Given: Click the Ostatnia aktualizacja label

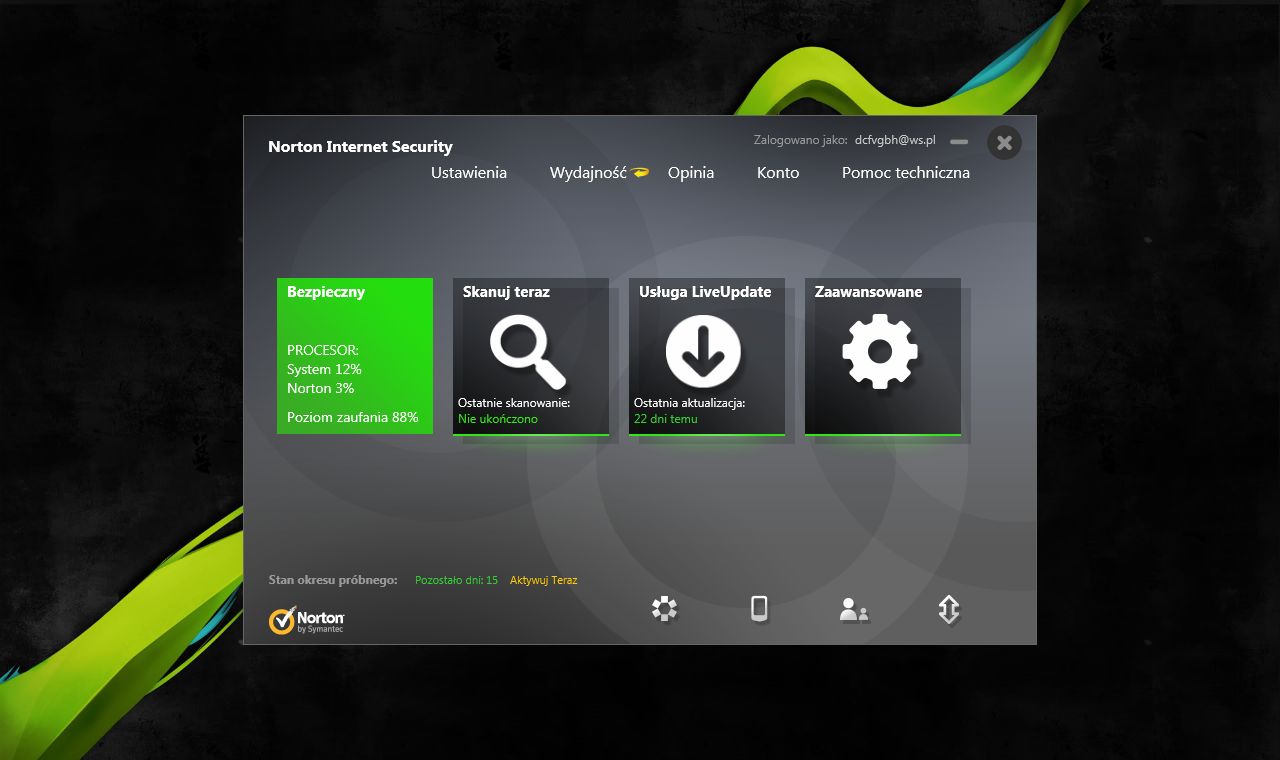Looking at the screenshot, I should (690, 403).
